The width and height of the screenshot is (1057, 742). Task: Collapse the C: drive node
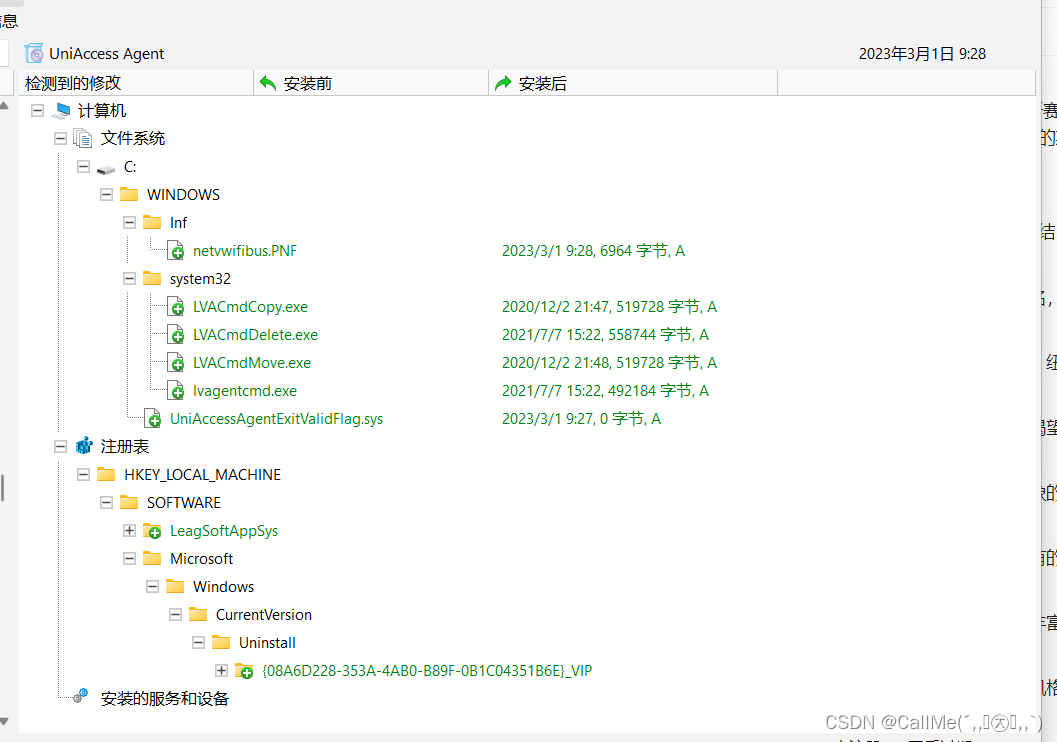click(x=84, y=166)
